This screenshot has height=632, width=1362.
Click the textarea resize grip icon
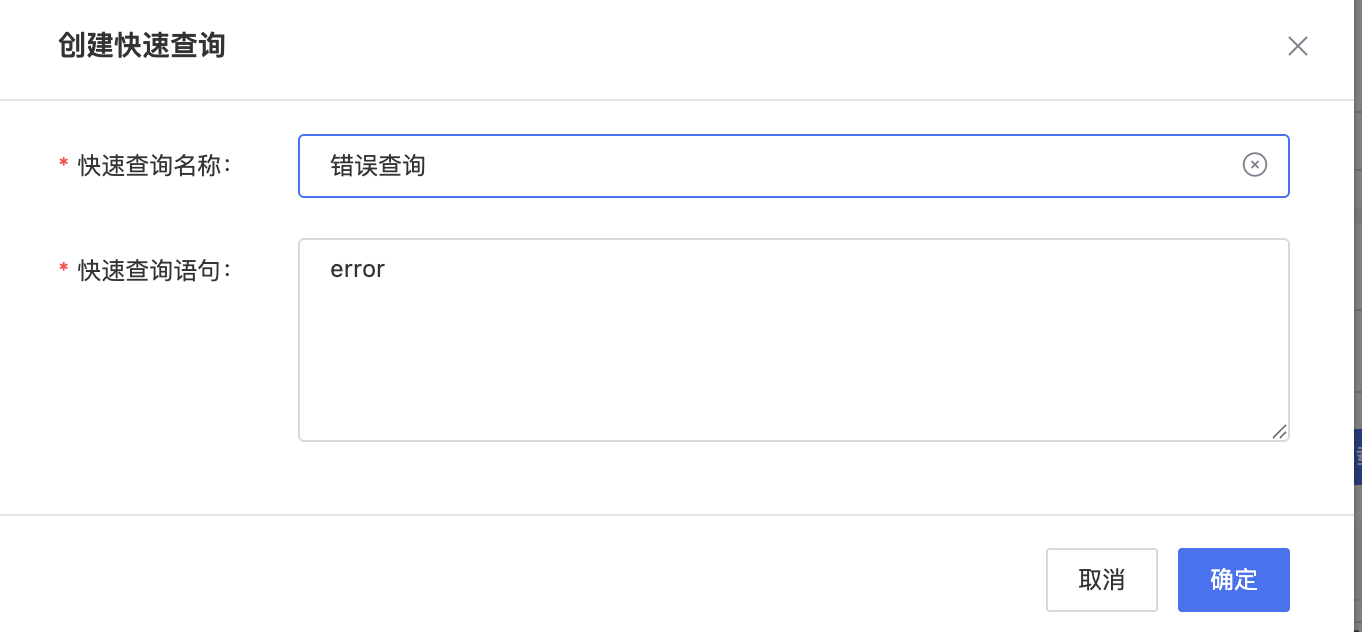[1279, 431]
